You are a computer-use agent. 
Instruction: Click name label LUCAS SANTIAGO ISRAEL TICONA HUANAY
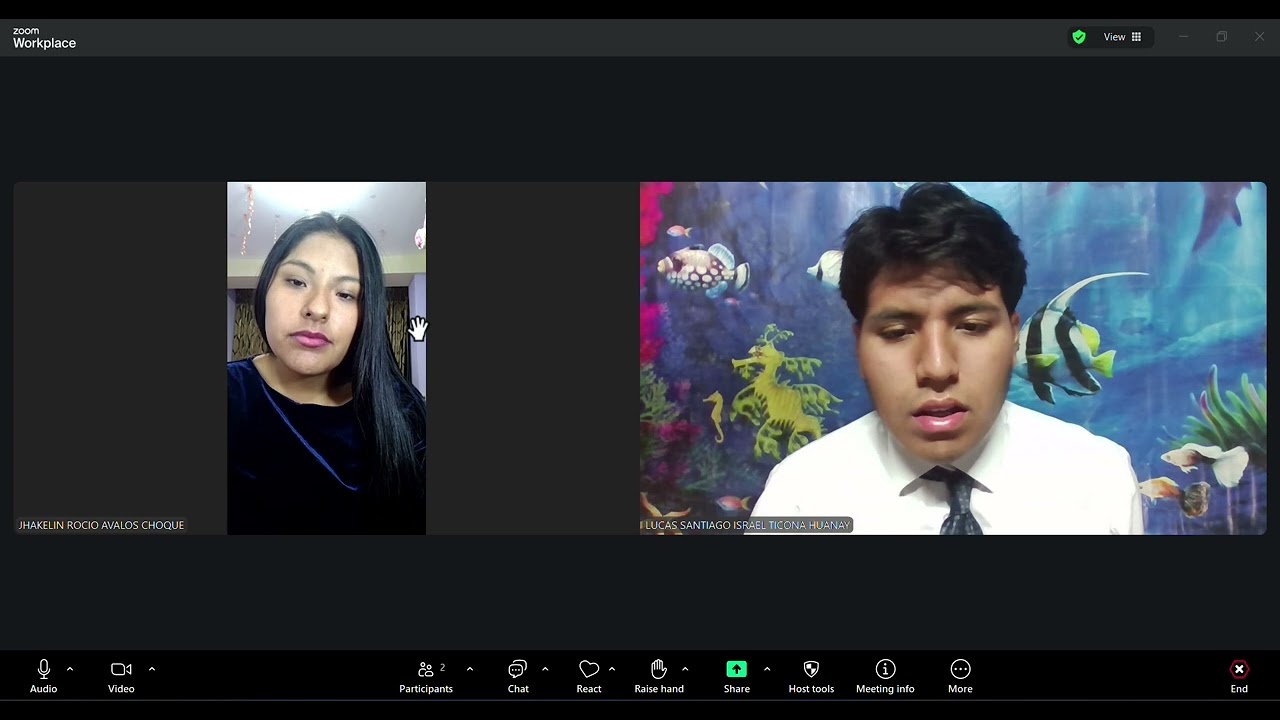[747, 525]
